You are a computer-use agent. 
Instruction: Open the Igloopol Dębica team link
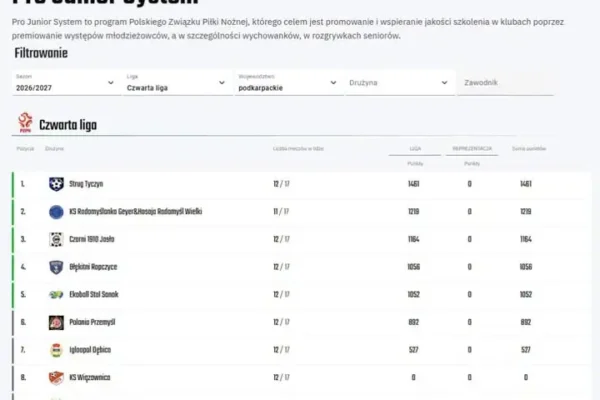tap(90, 350)
